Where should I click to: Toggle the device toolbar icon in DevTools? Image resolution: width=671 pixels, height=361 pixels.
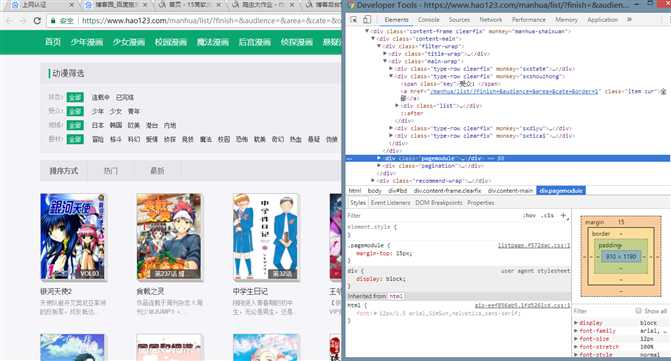point(367,20)
